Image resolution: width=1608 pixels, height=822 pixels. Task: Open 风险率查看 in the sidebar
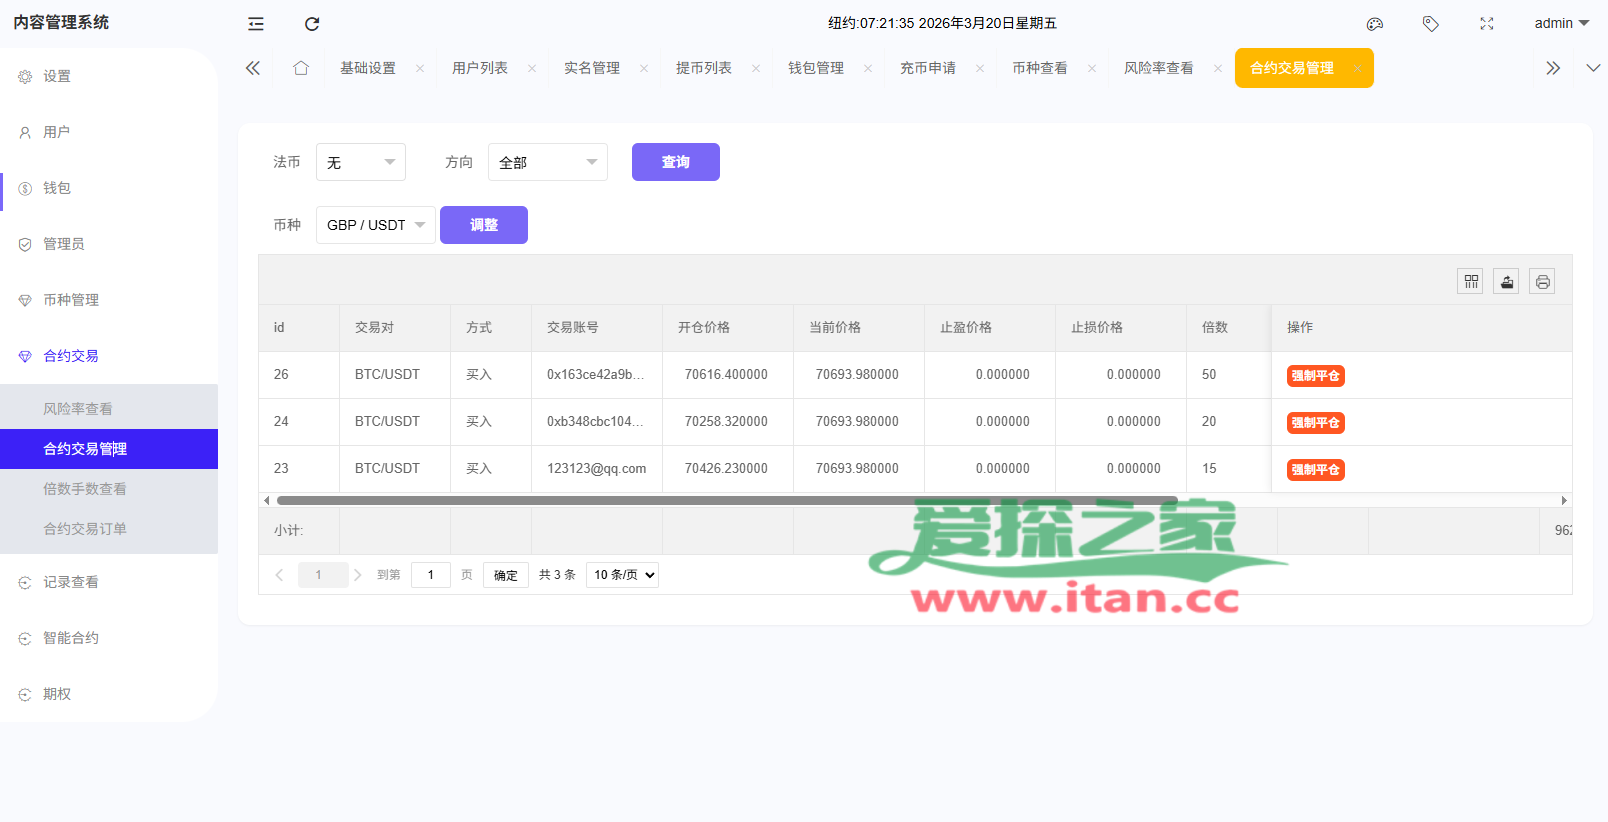tap(78, 409)
